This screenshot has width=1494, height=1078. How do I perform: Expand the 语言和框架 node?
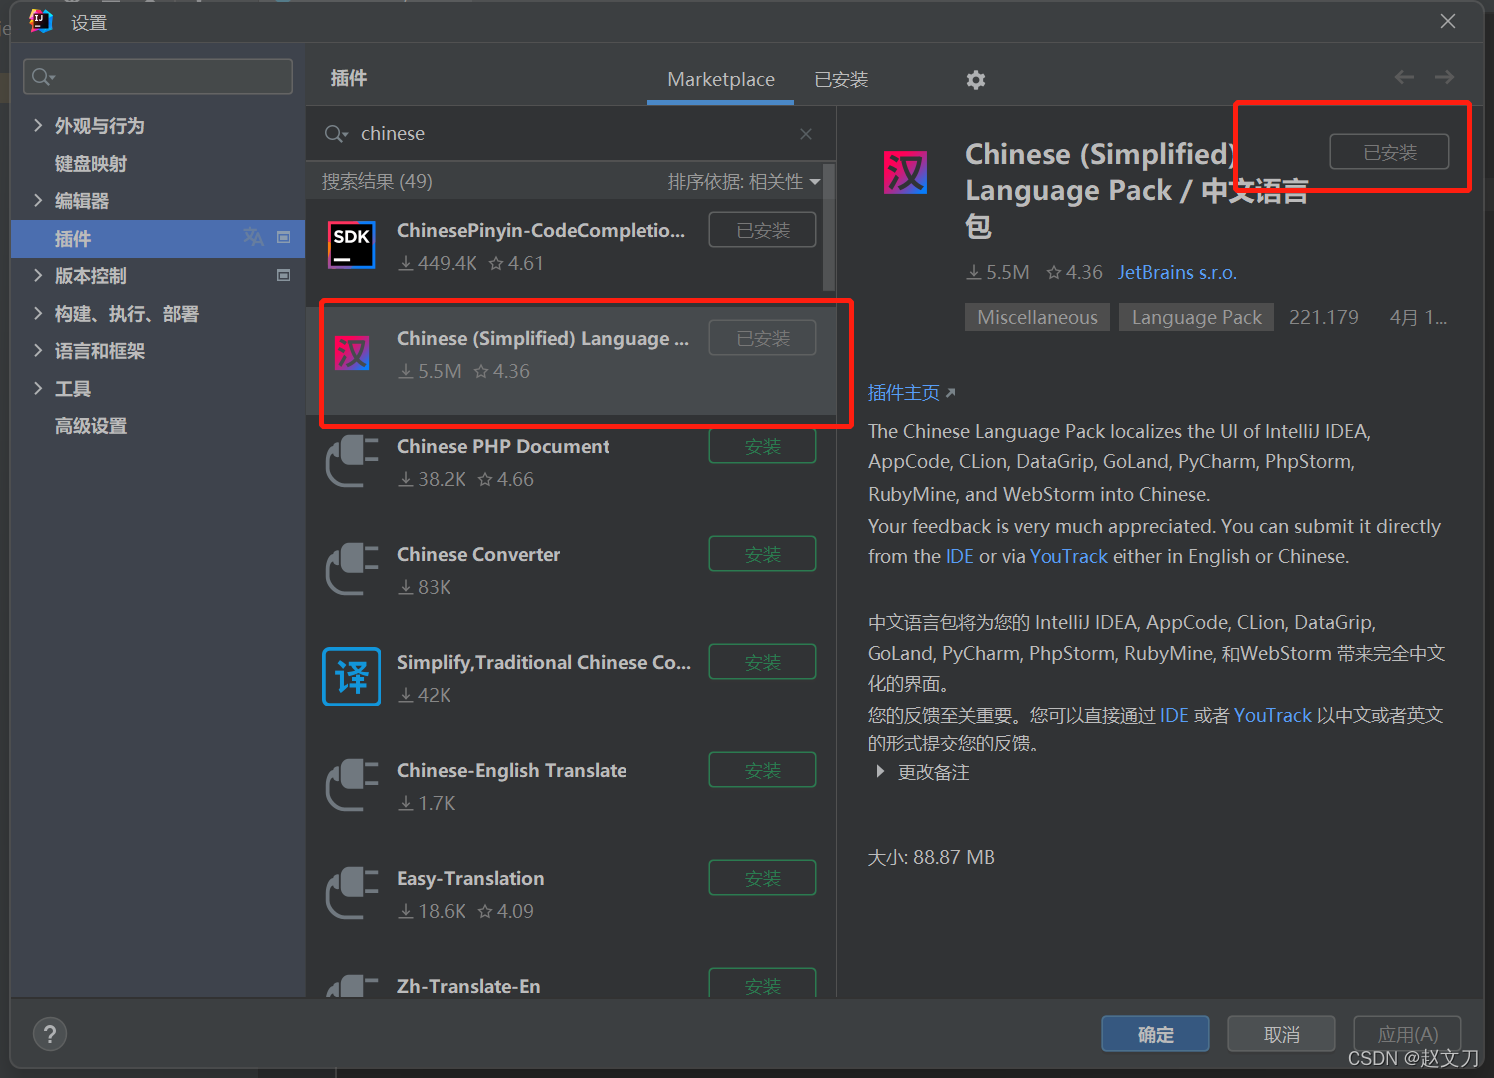tap(38, 350)
